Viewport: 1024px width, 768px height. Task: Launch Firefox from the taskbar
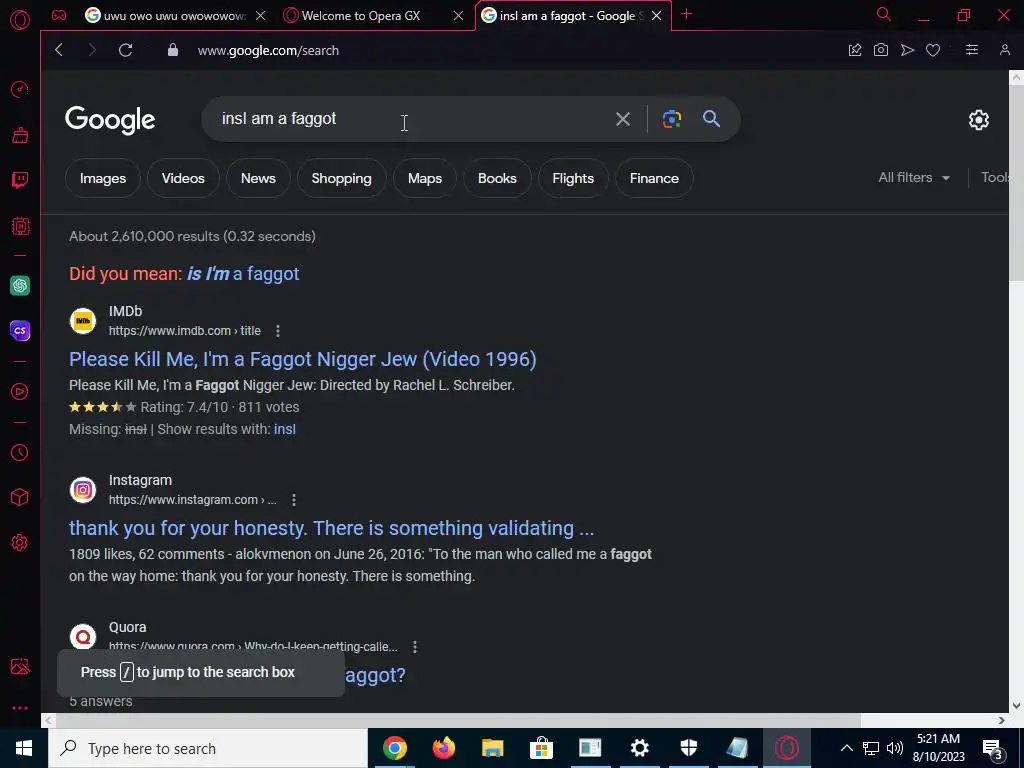point(443,748)
